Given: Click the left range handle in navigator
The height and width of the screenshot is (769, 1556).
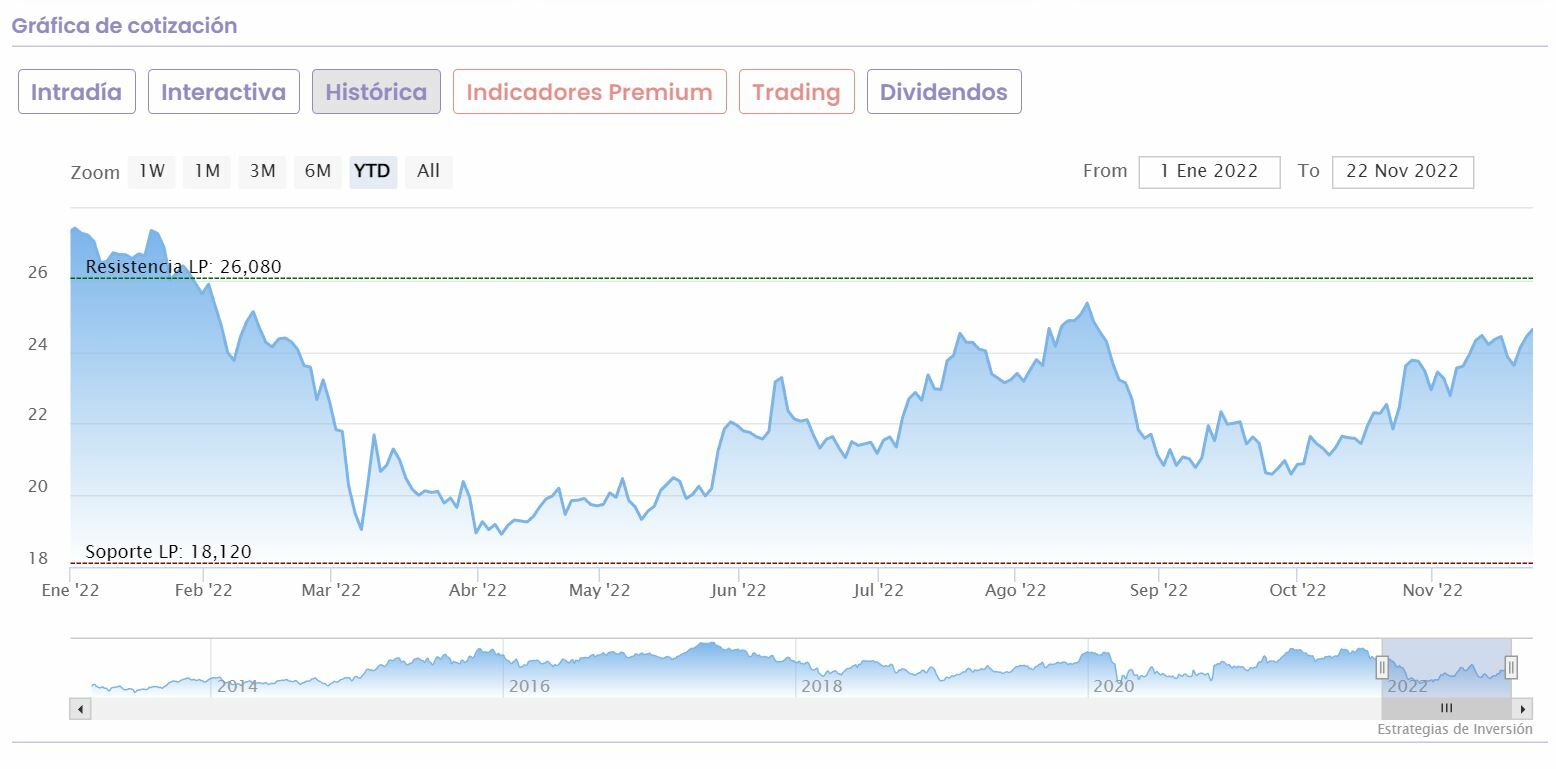Looking at the screenshot, I should click(x=1382, y=667).
